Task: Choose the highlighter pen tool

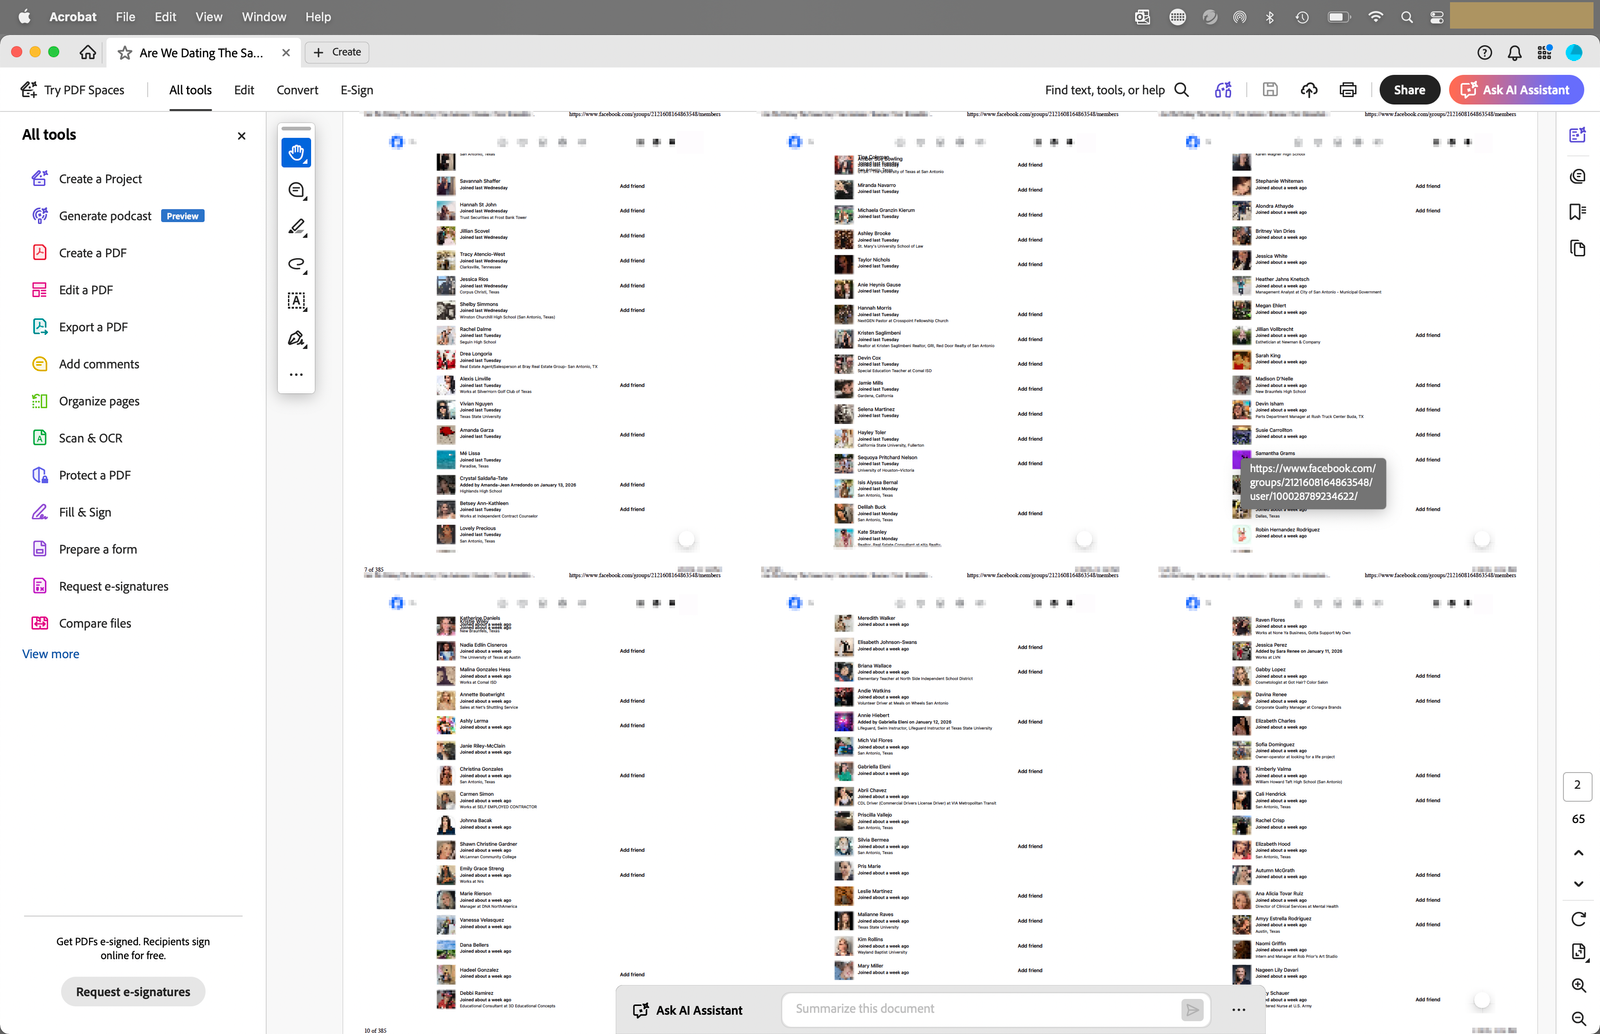Action: (296, 228)
